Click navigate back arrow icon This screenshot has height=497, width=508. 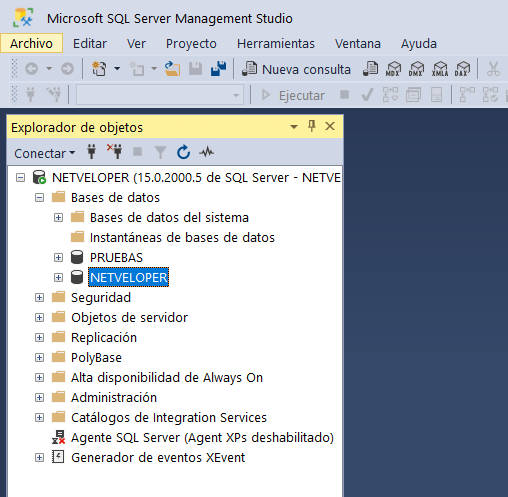[x=32, y=69]
